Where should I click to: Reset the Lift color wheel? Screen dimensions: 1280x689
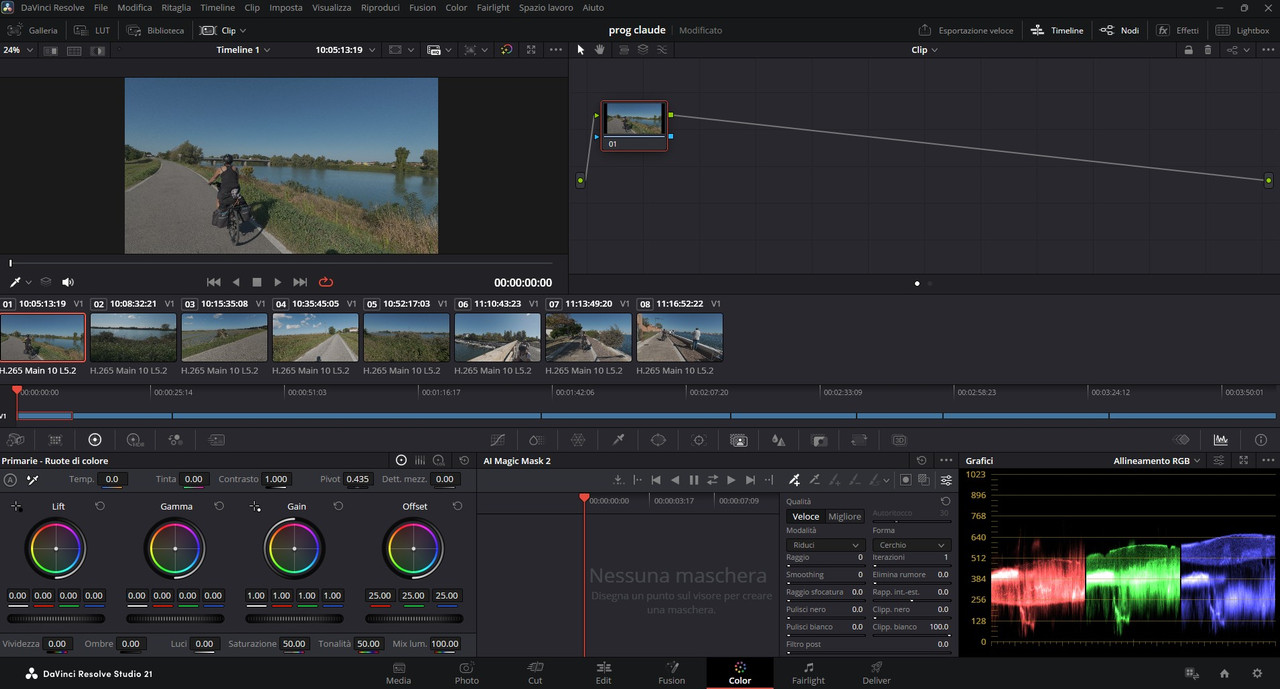pos(100,506)
